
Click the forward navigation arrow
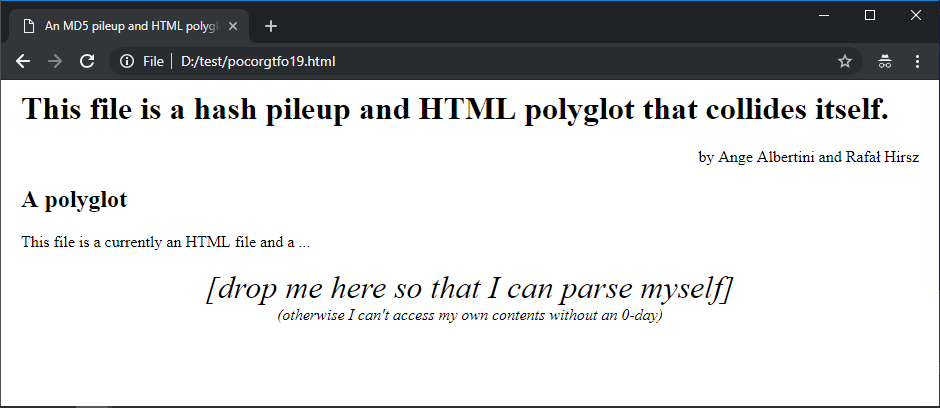[x=55, y=62]
